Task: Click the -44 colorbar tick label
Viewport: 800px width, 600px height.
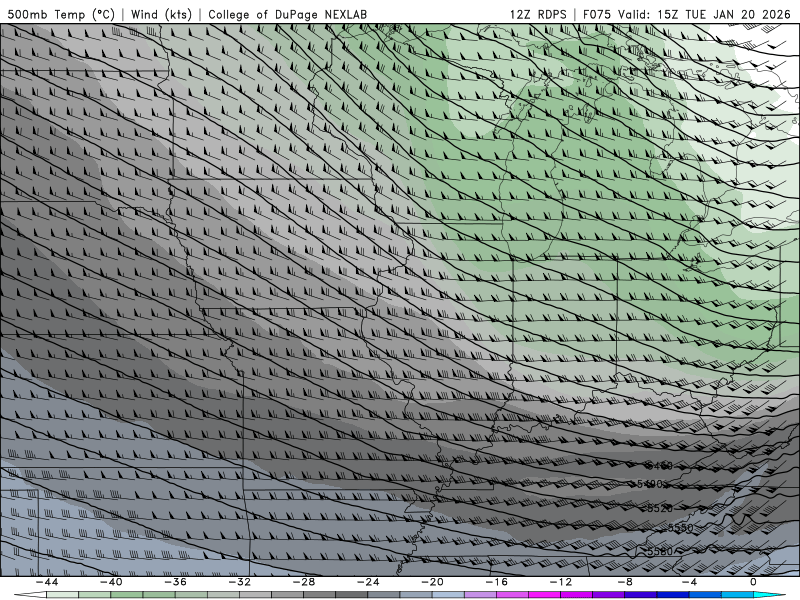Action: coord(46,582)
